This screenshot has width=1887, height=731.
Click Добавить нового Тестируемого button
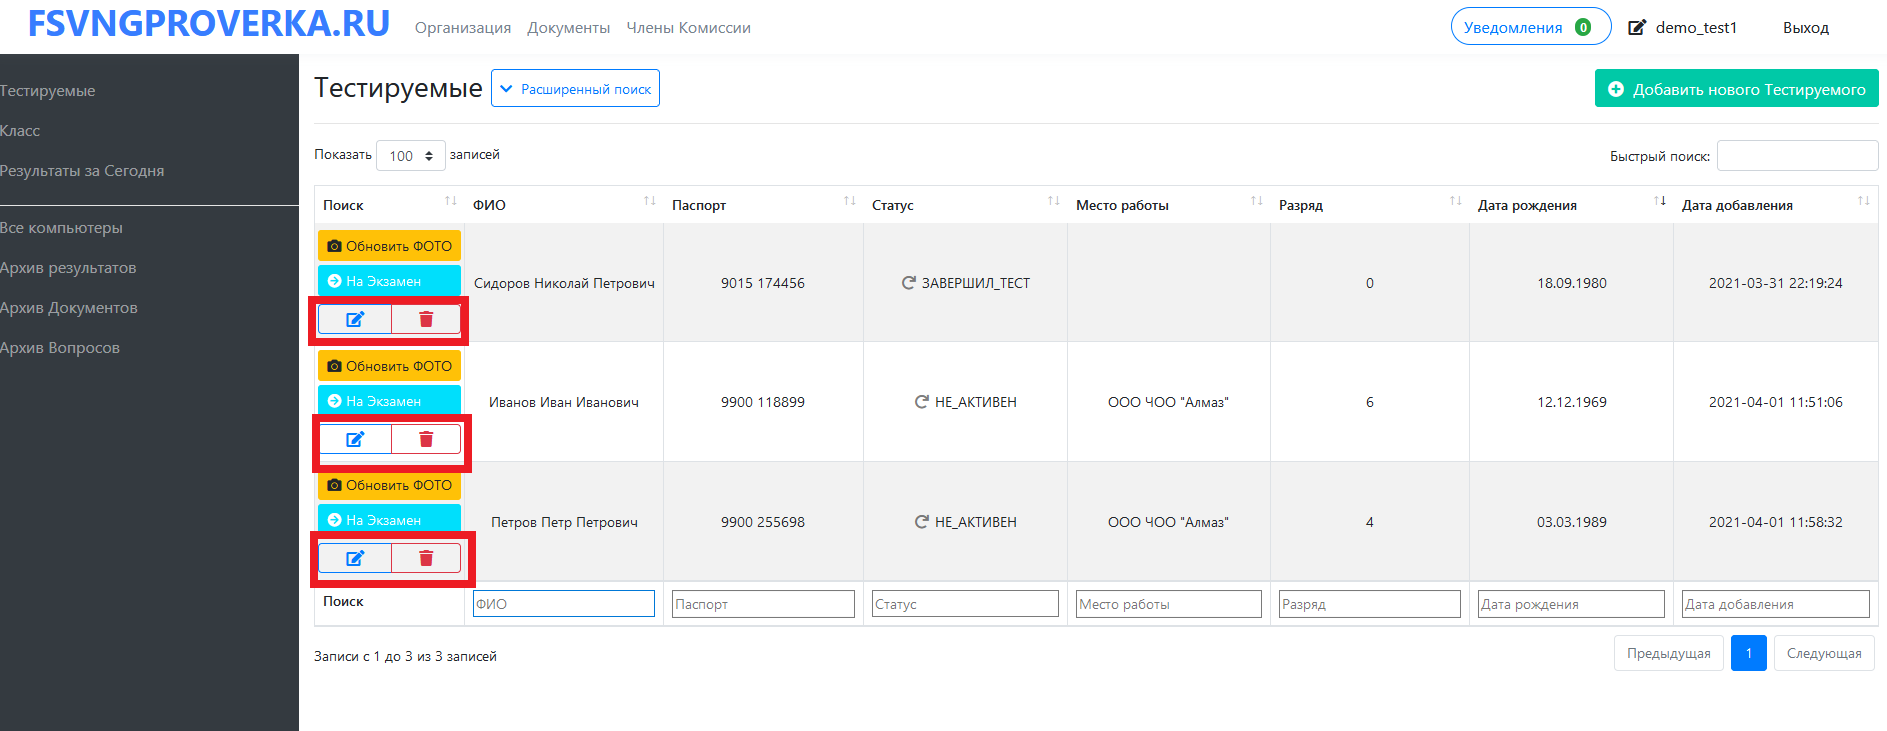pos(1736,89)
